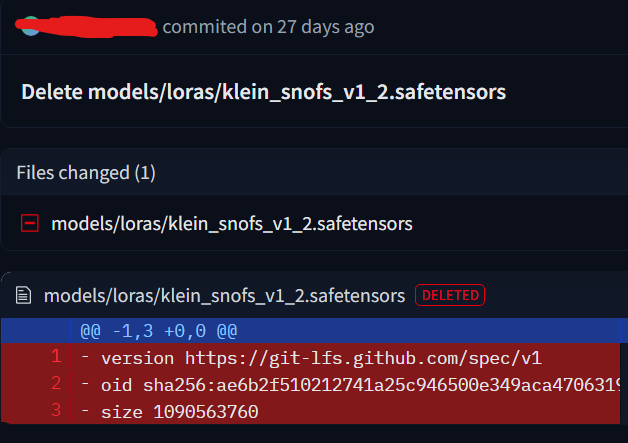Click line number 1 in the diff
628x443 pixels.
[x=56, y=356]
